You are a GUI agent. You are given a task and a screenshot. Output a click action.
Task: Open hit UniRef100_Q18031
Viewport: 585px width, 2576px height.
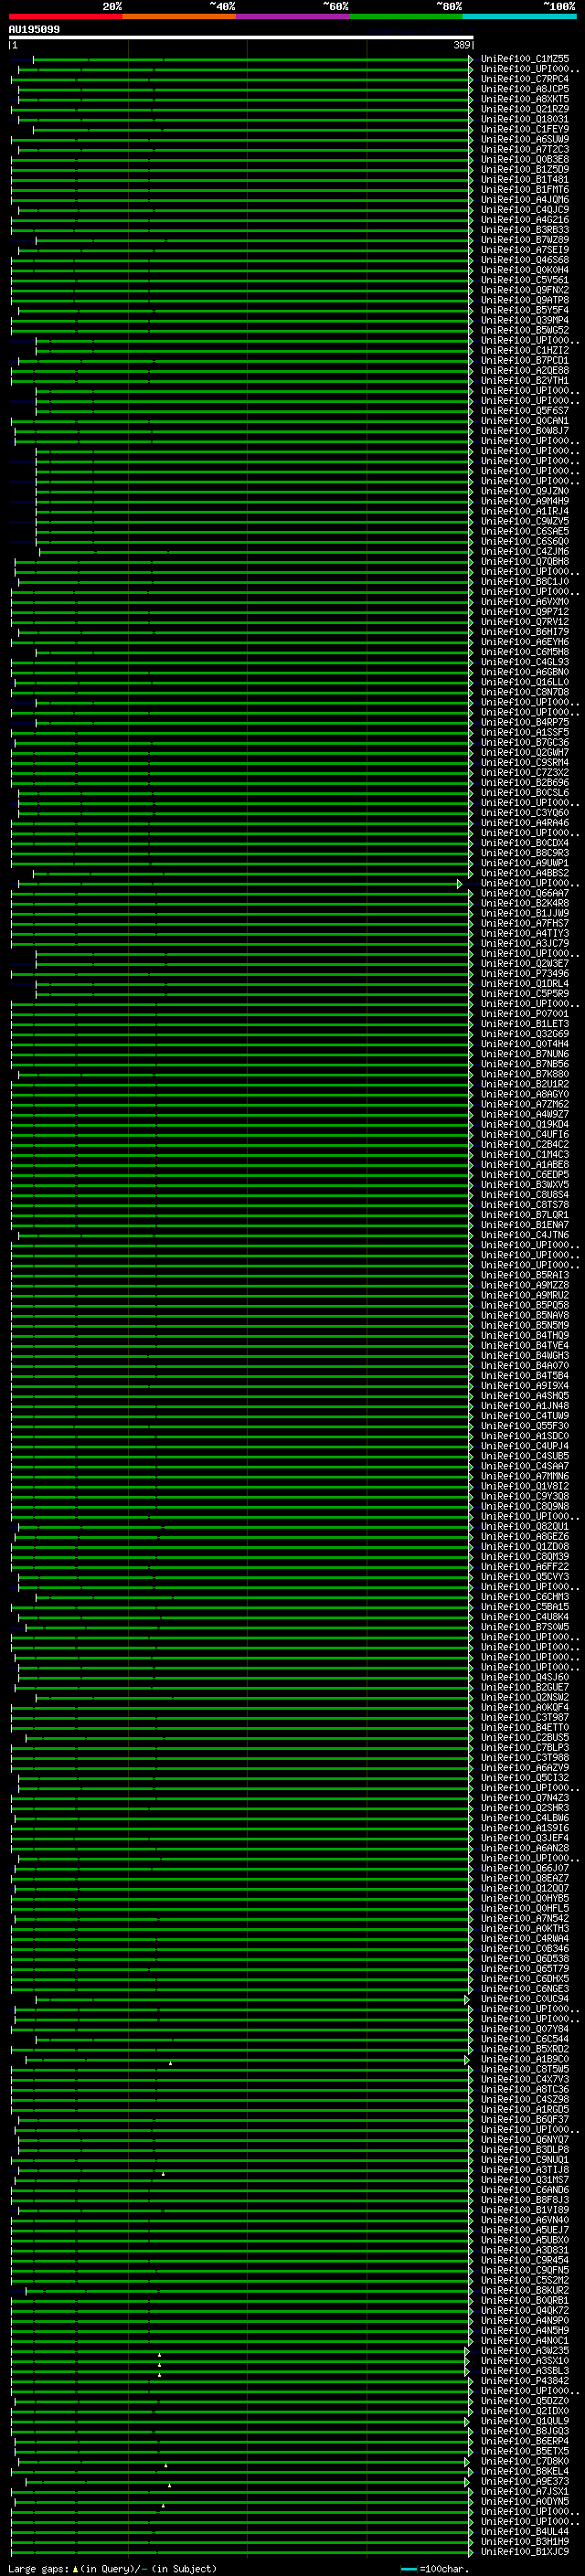tap(525, 119)
